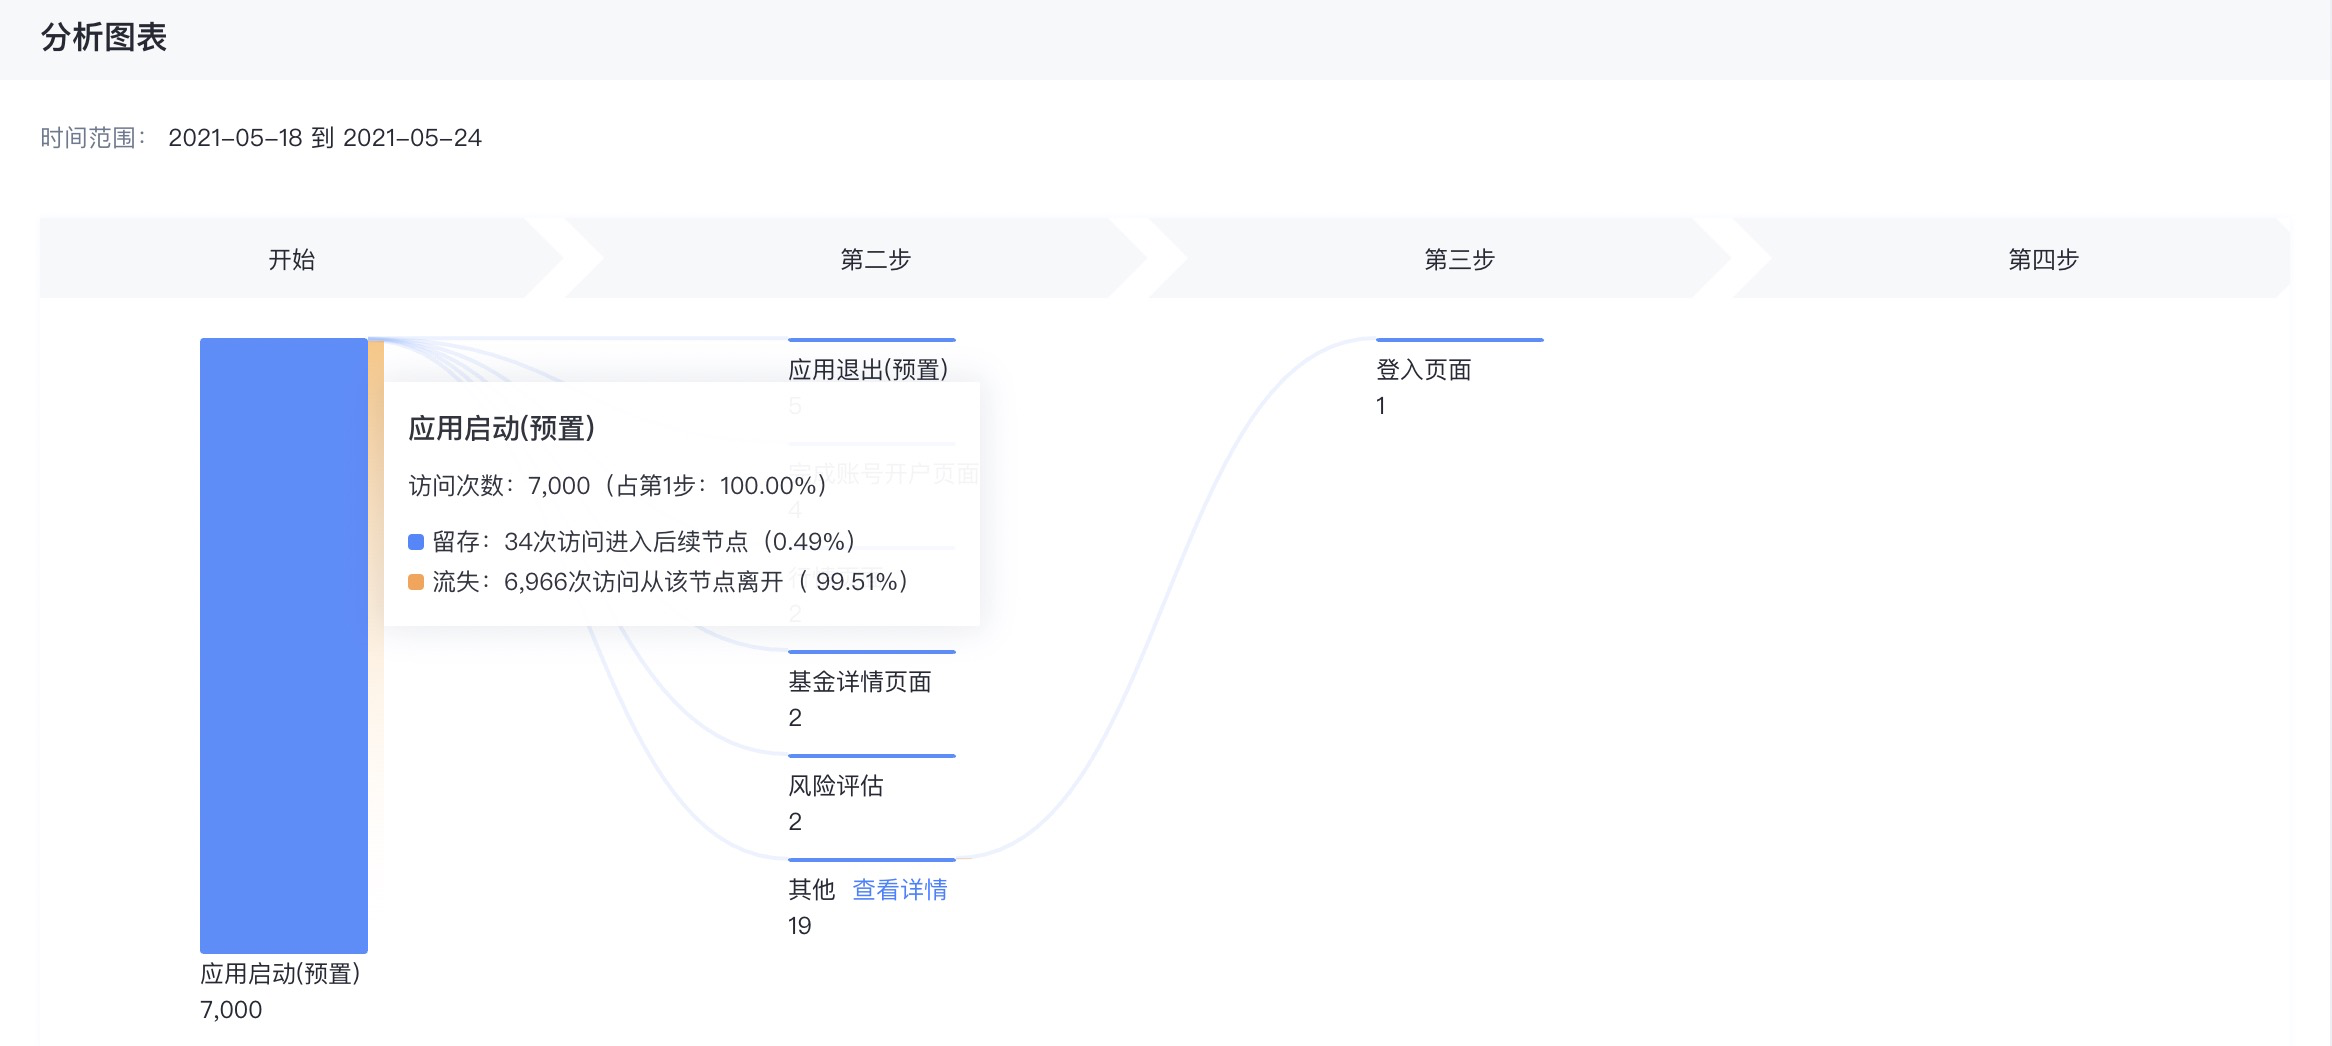Click the 19 count under 其他

800,925
